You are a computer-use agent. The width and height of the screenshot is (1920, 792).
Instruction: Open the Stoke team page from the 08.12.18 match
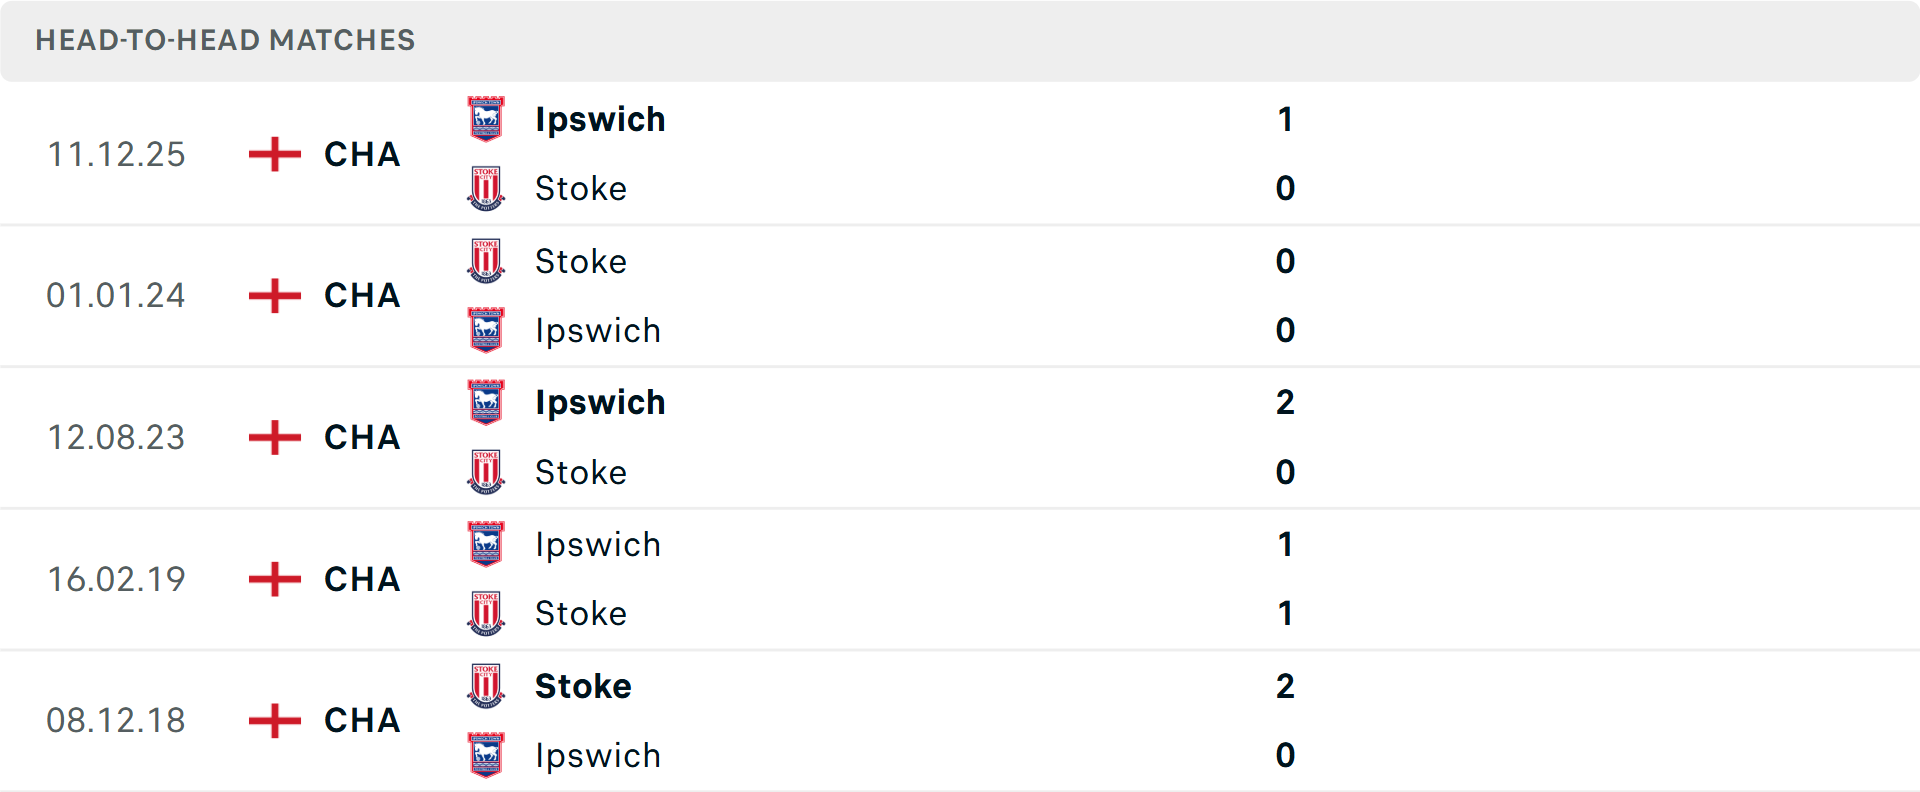(583, 686)
